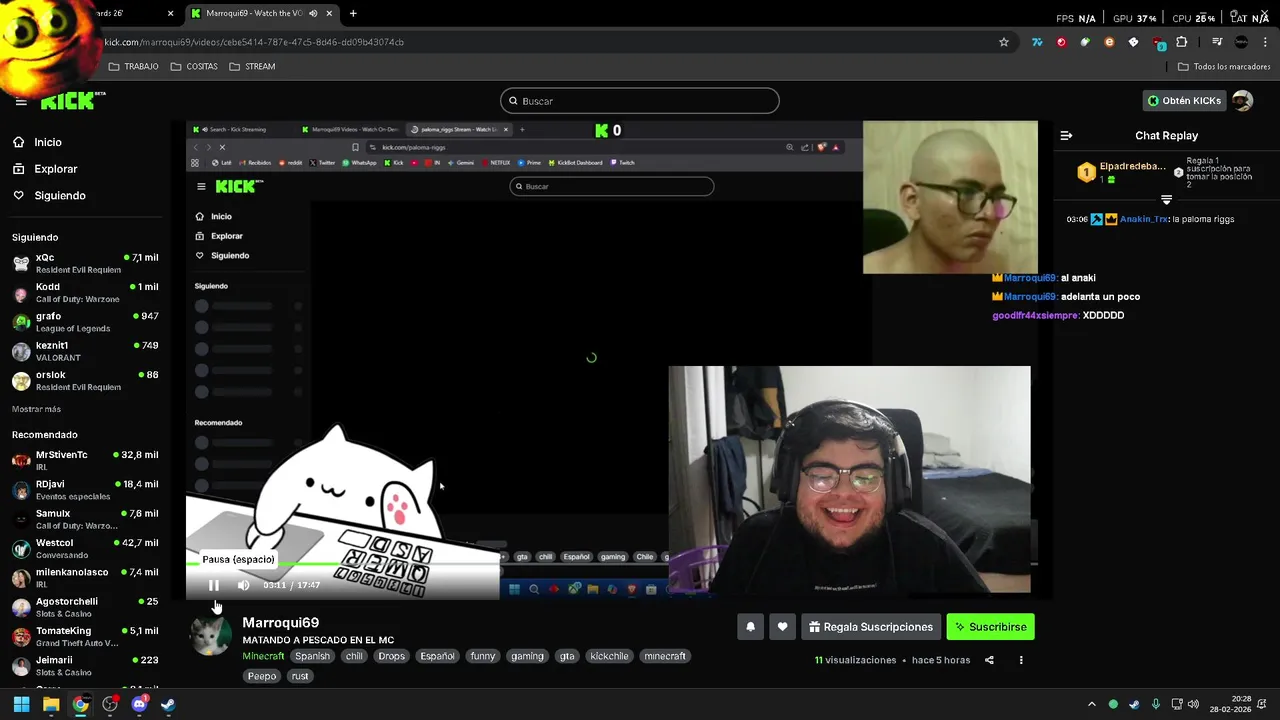Open browser extensions puzzle icon
Screen dimensions: 1280x720
[1182, 42]
